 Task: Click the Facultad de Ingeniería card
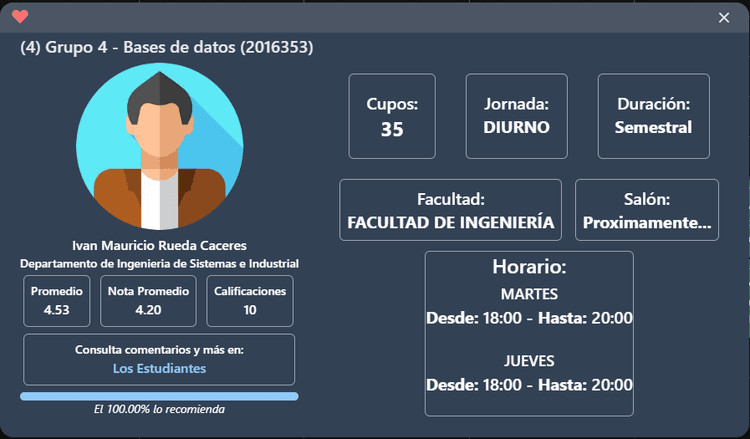450,211
